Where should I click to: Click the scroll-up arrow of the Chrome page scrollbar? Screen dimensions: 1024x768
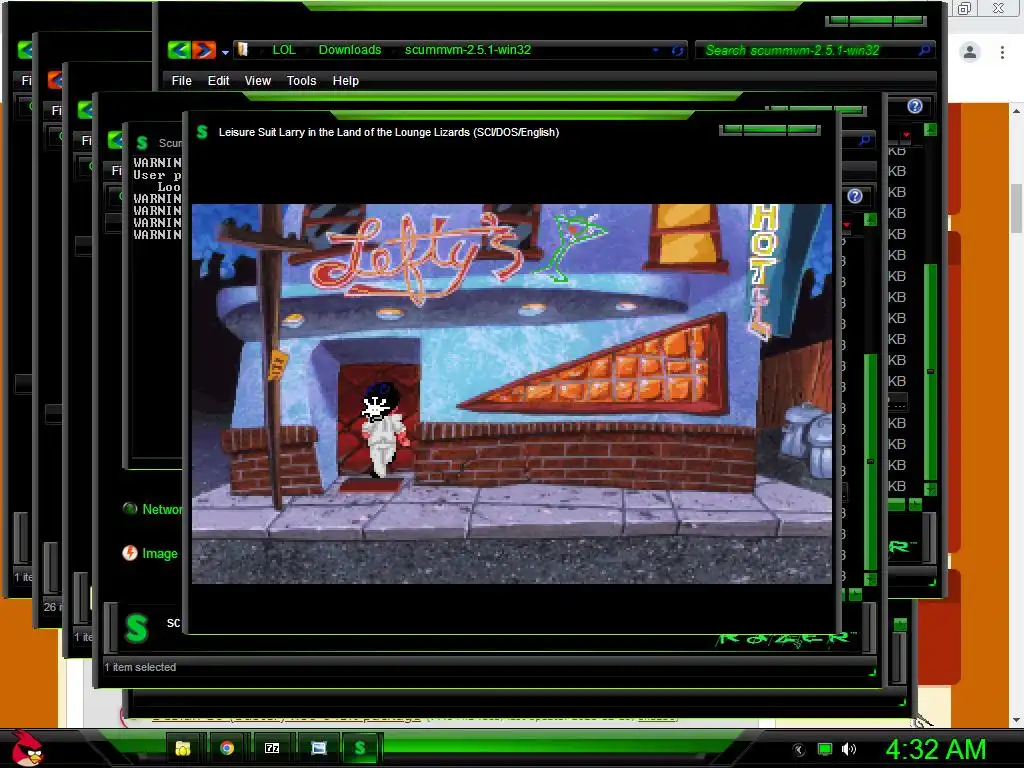[1017, 111]
